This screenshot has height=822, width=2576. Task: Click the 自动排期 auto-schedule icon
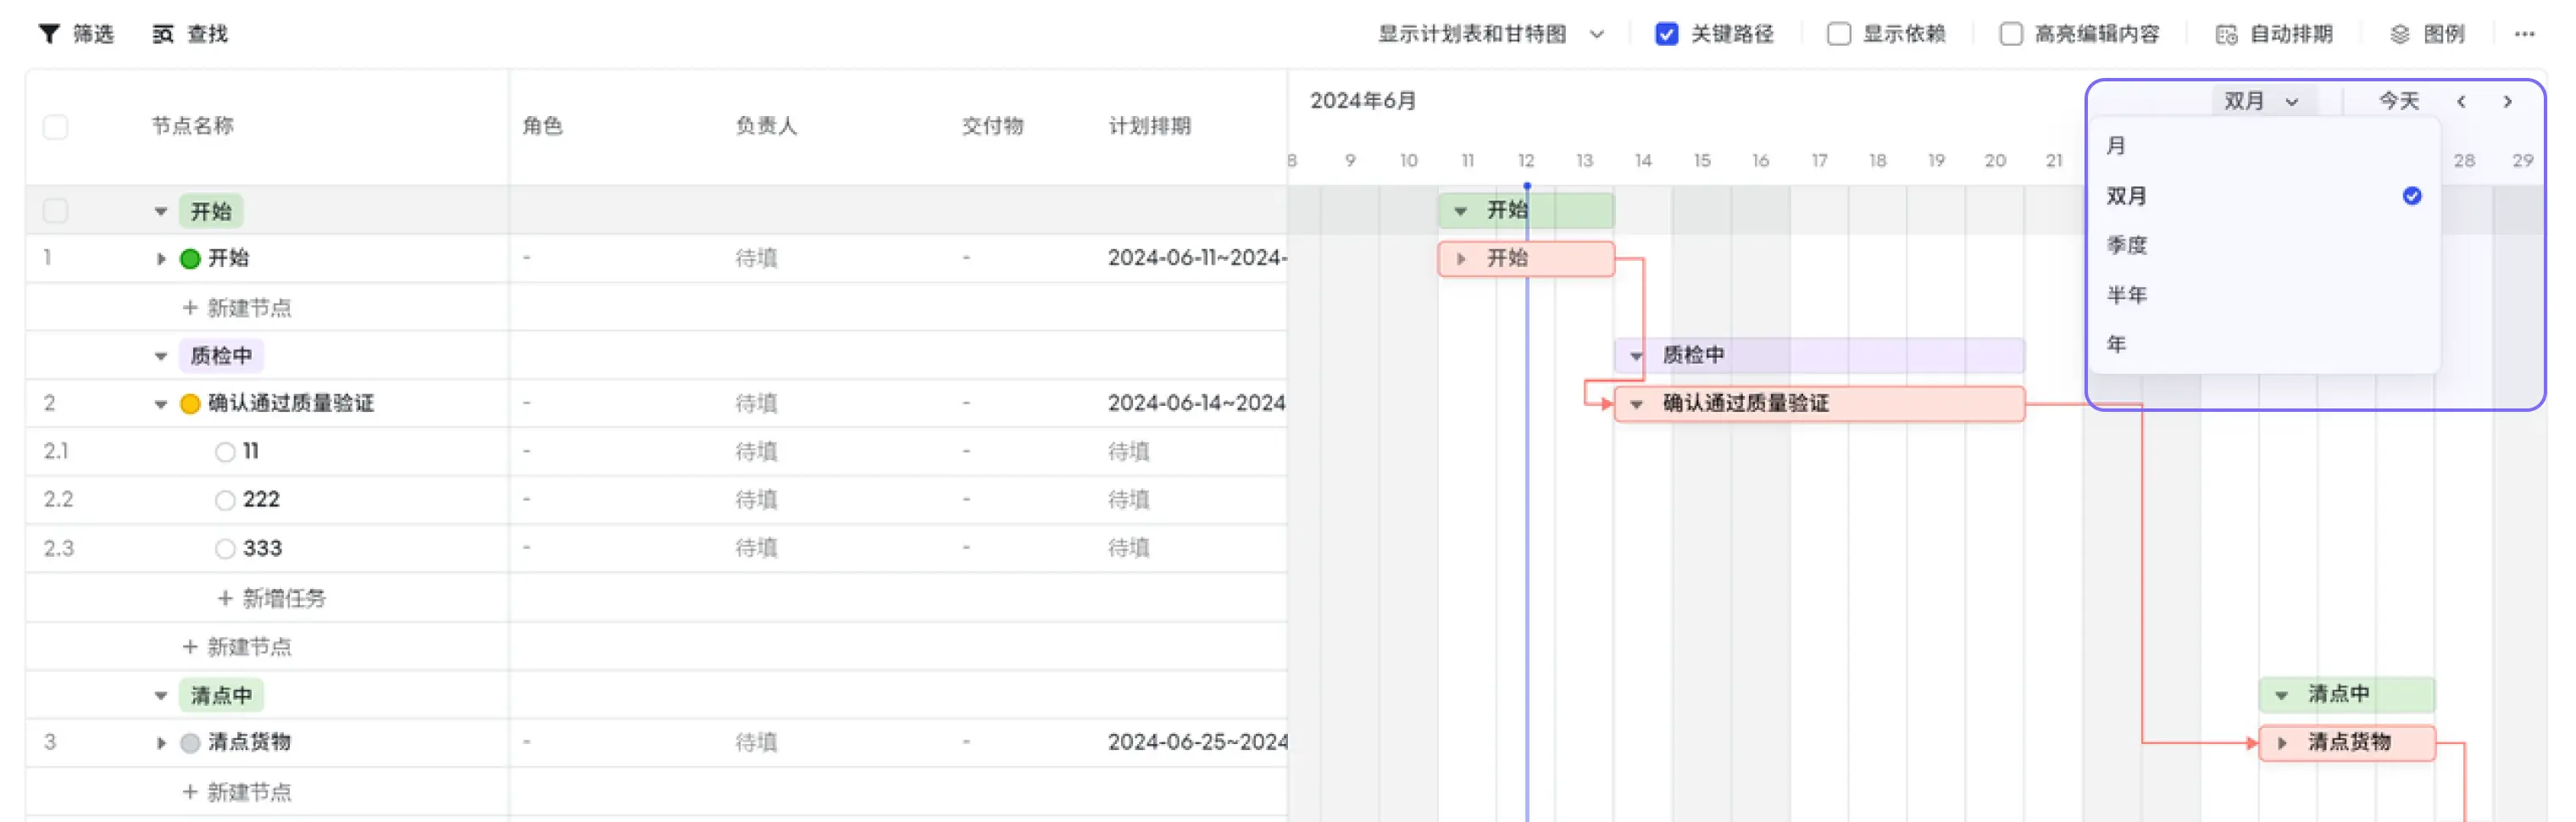click(2226, 33)
